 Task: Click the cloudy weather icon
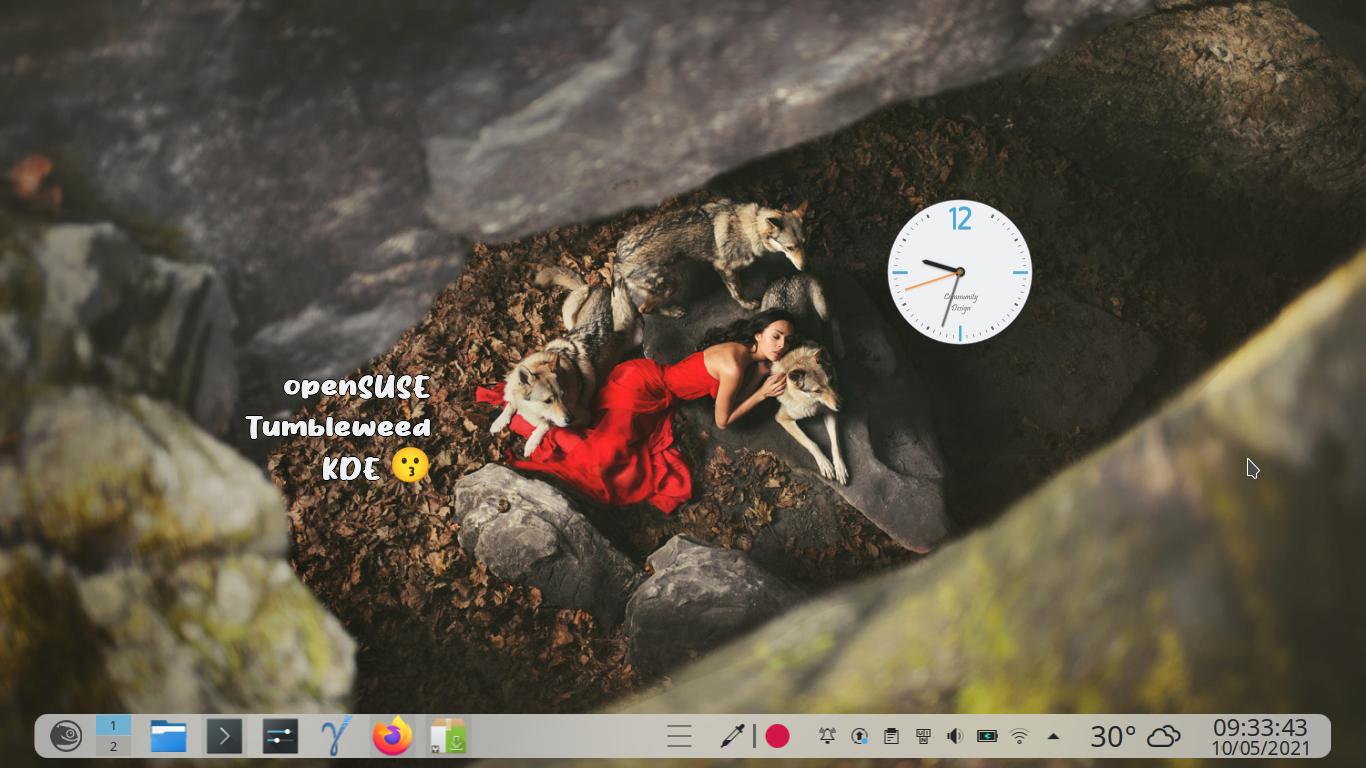(1163, 737)
